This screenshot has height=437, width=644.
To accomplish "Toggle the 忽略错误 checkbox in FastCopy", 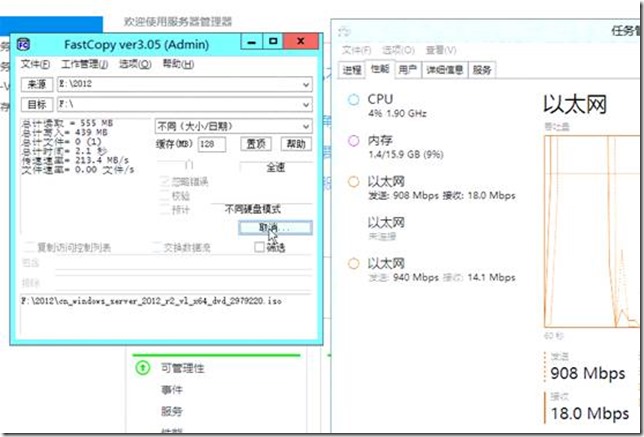I will (x=165, y=182).
